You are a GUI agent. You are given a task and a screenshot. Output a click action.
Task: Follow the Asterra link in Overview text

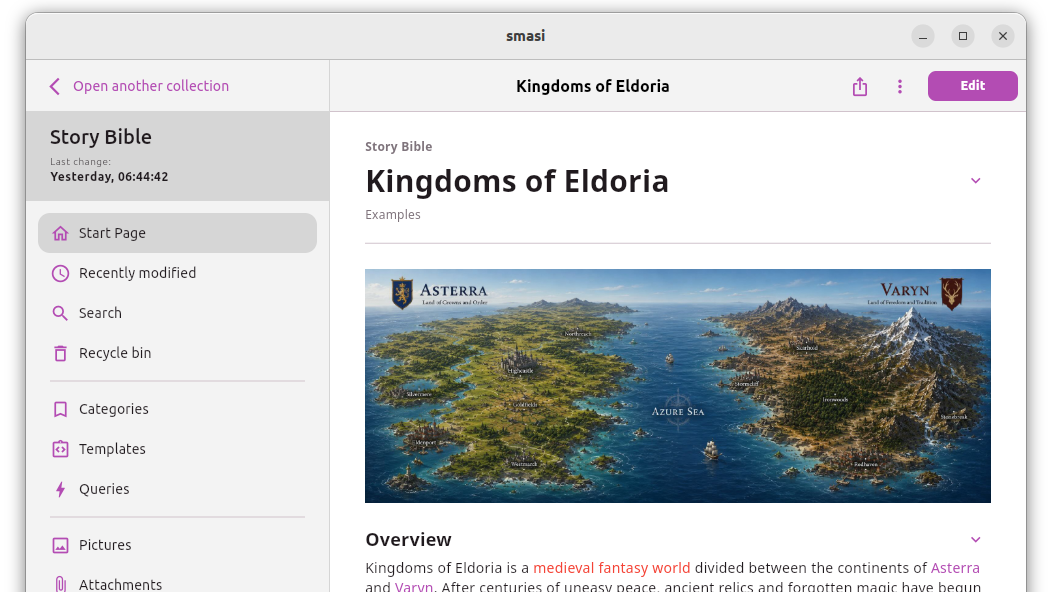click(x=955, y=568)
